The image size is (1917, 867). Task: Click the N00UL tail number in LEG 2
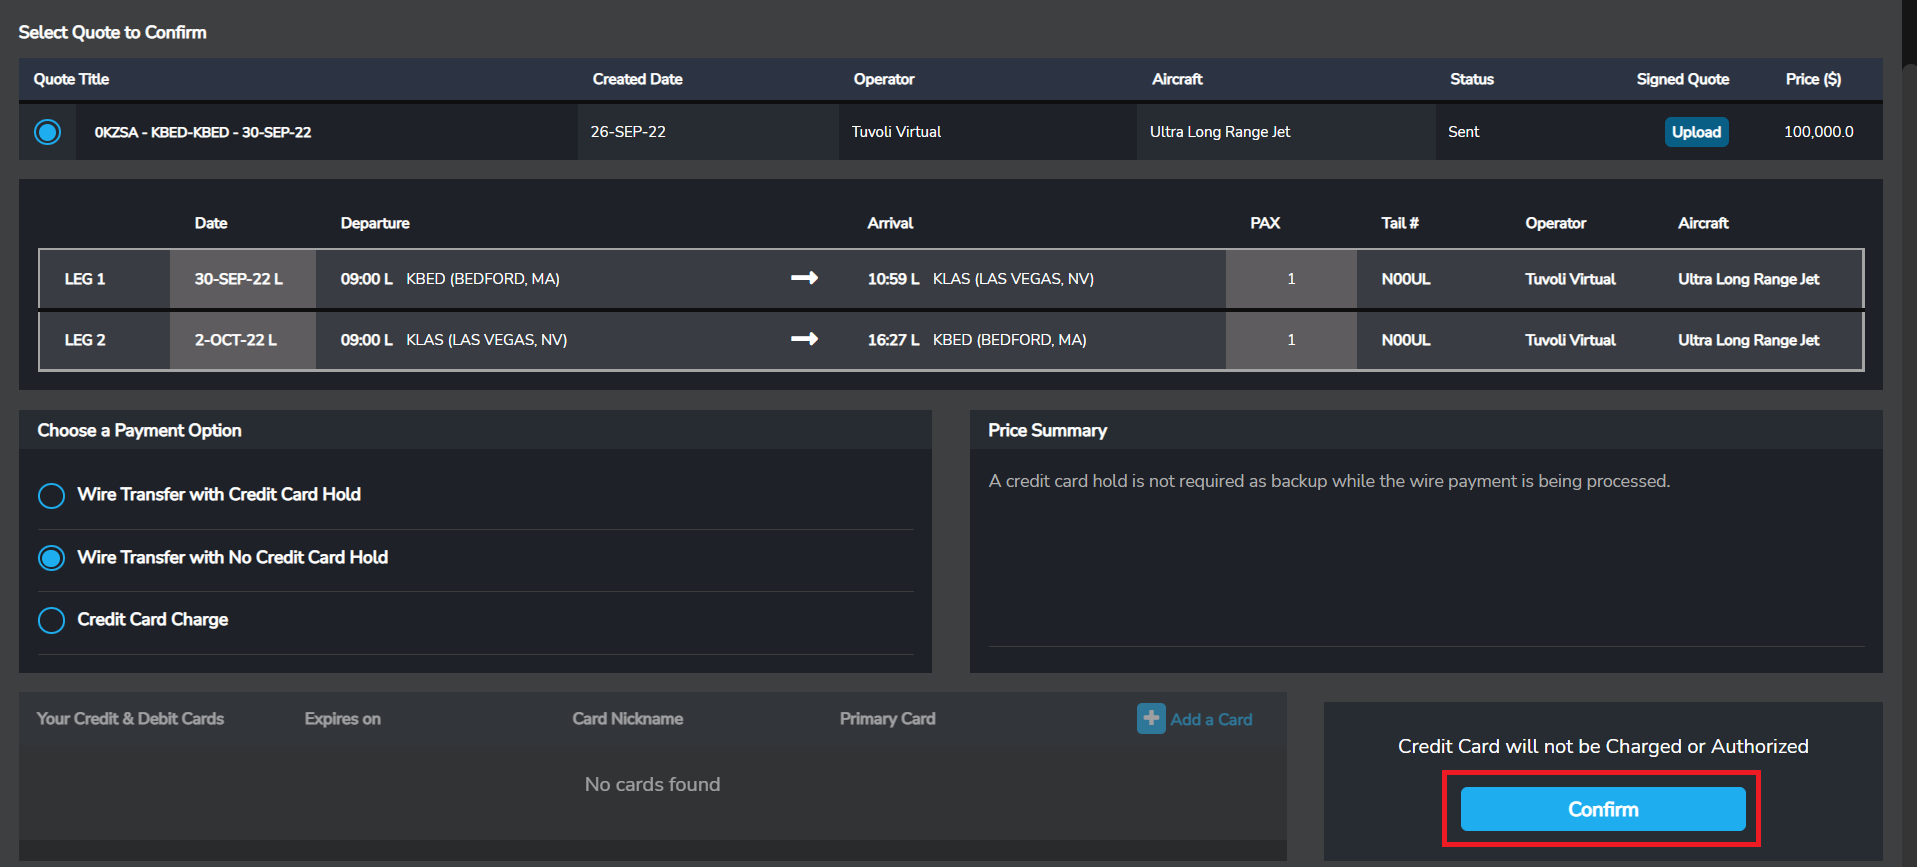coord(1405,340)
